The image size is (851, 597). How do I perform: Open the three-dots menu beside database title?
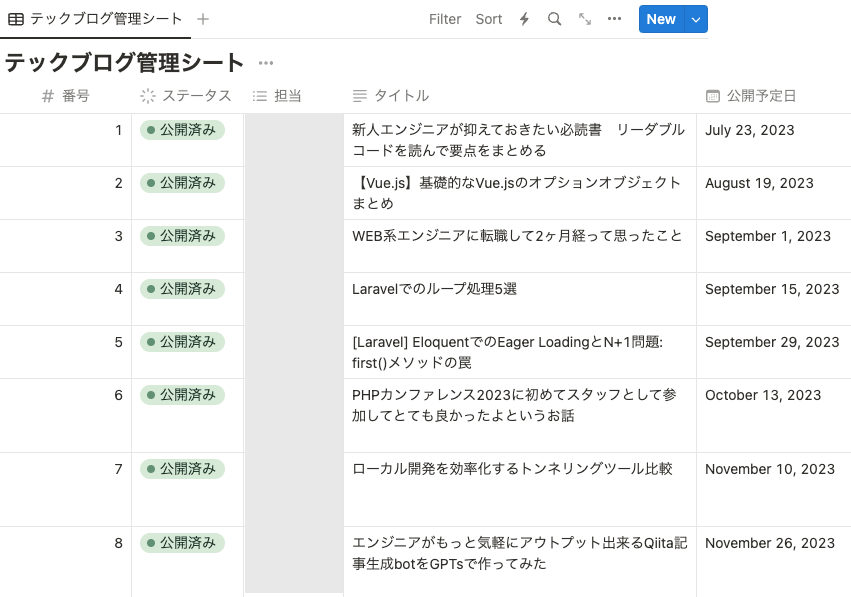[265, 63]
